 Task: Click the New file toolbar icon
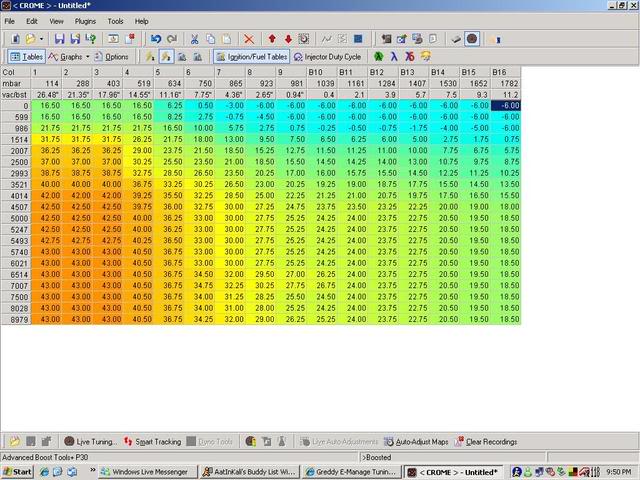coord(16,39)
